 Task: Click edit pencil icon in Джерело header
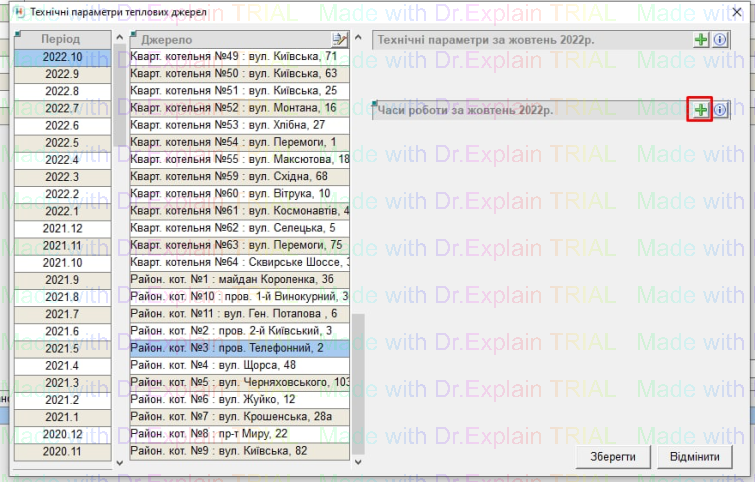click(339, 39)
